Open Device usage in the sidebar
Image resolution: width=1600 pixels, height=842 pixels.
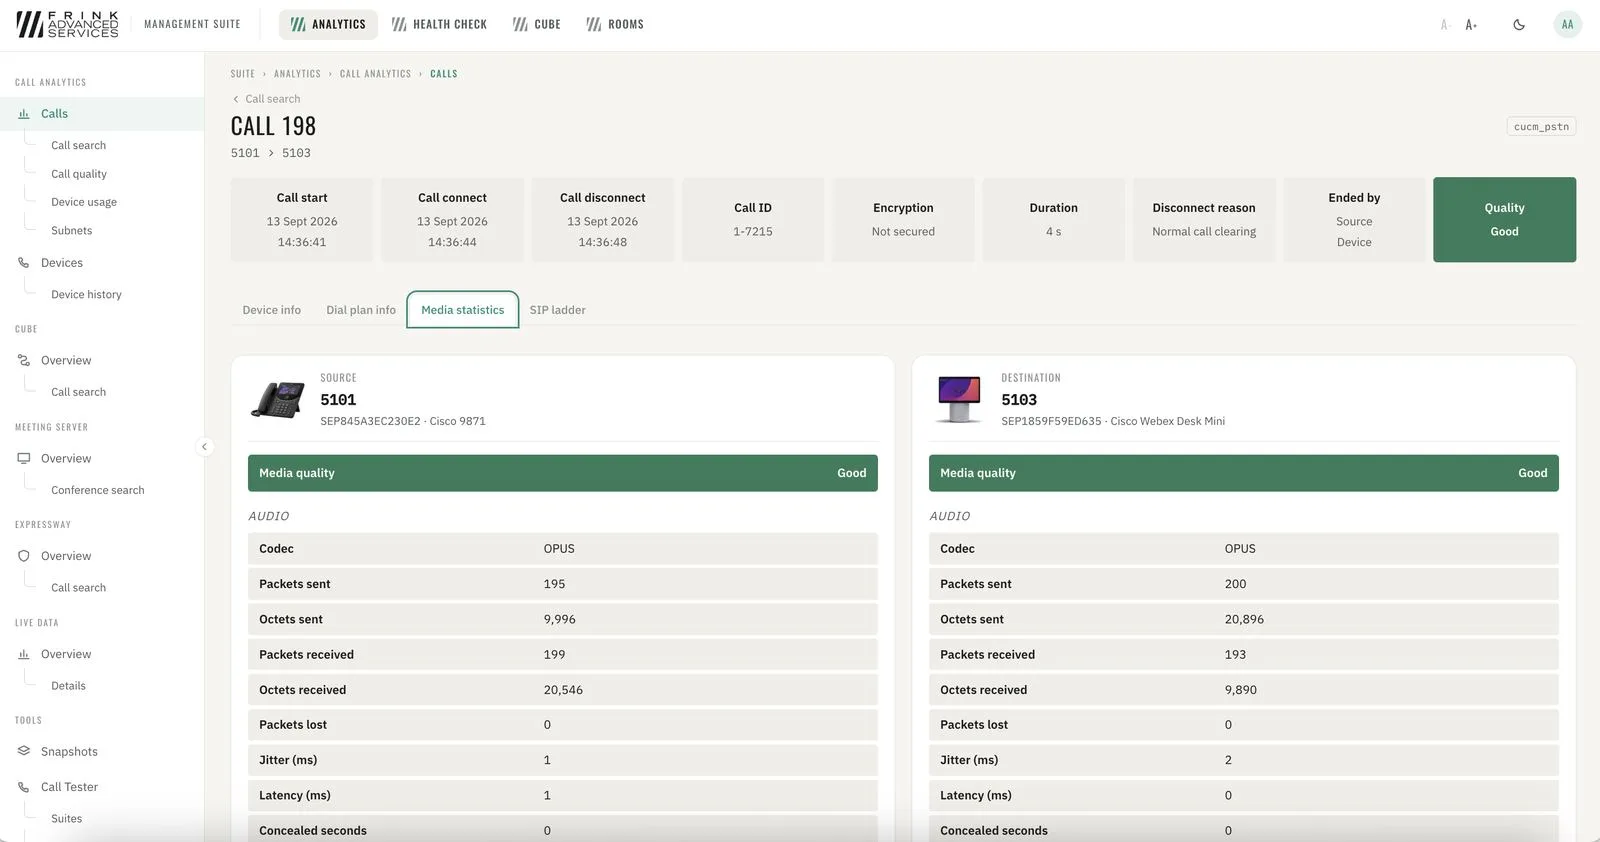[x=84, y=202]
